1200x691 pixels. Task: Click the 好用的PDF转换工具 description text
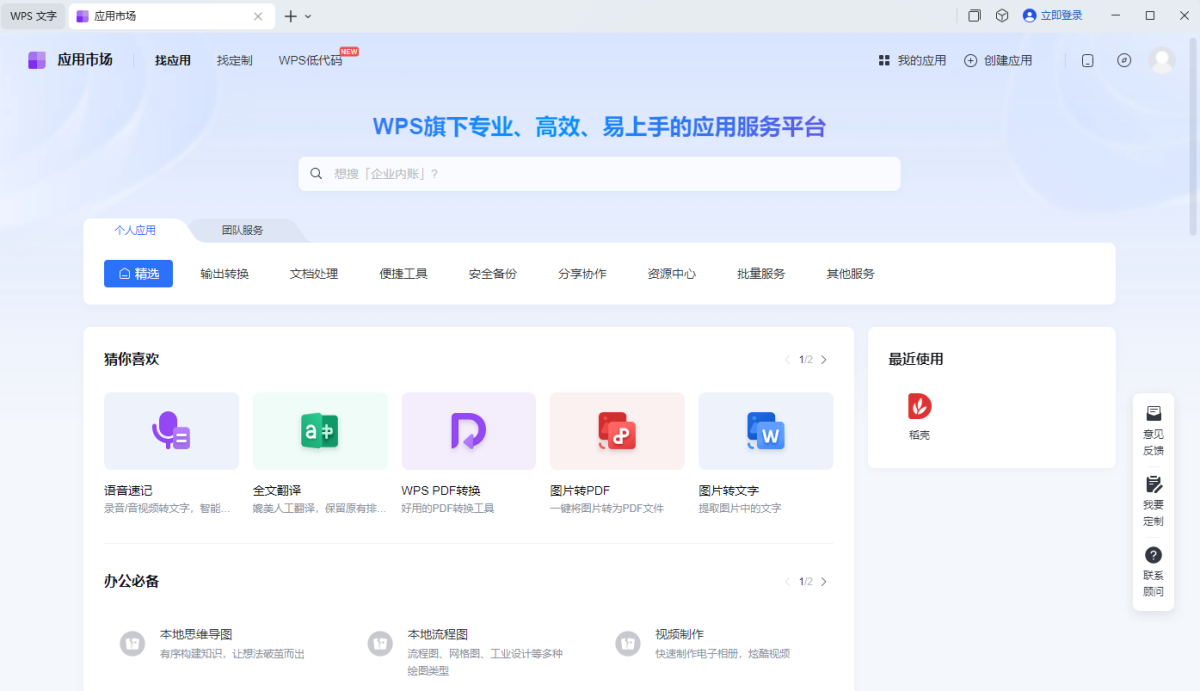coord(448,508)
